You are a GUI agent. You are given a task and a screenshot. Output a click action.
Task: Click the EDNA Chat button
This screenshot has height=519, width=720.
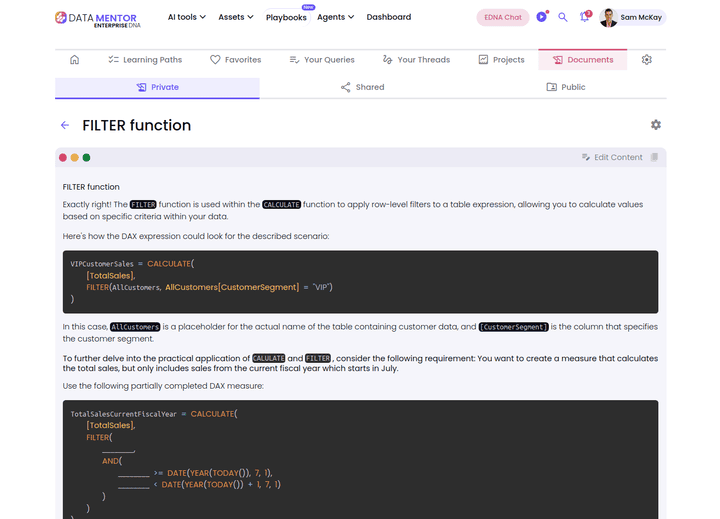pyautogui.click(x=503, y=17)
